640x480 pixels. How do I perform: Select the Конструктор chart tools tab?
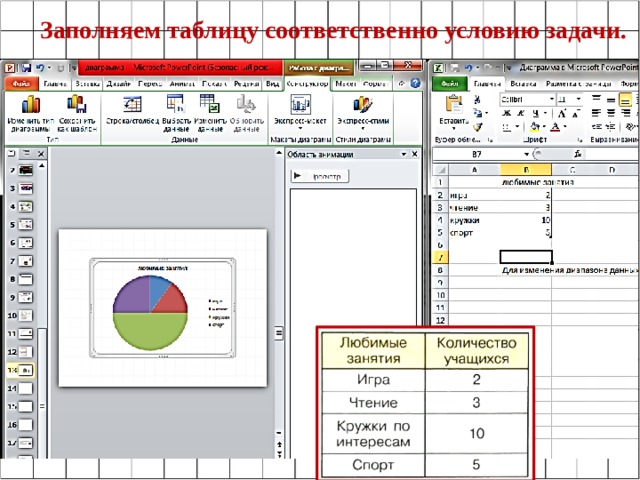[x=307, y=84]
